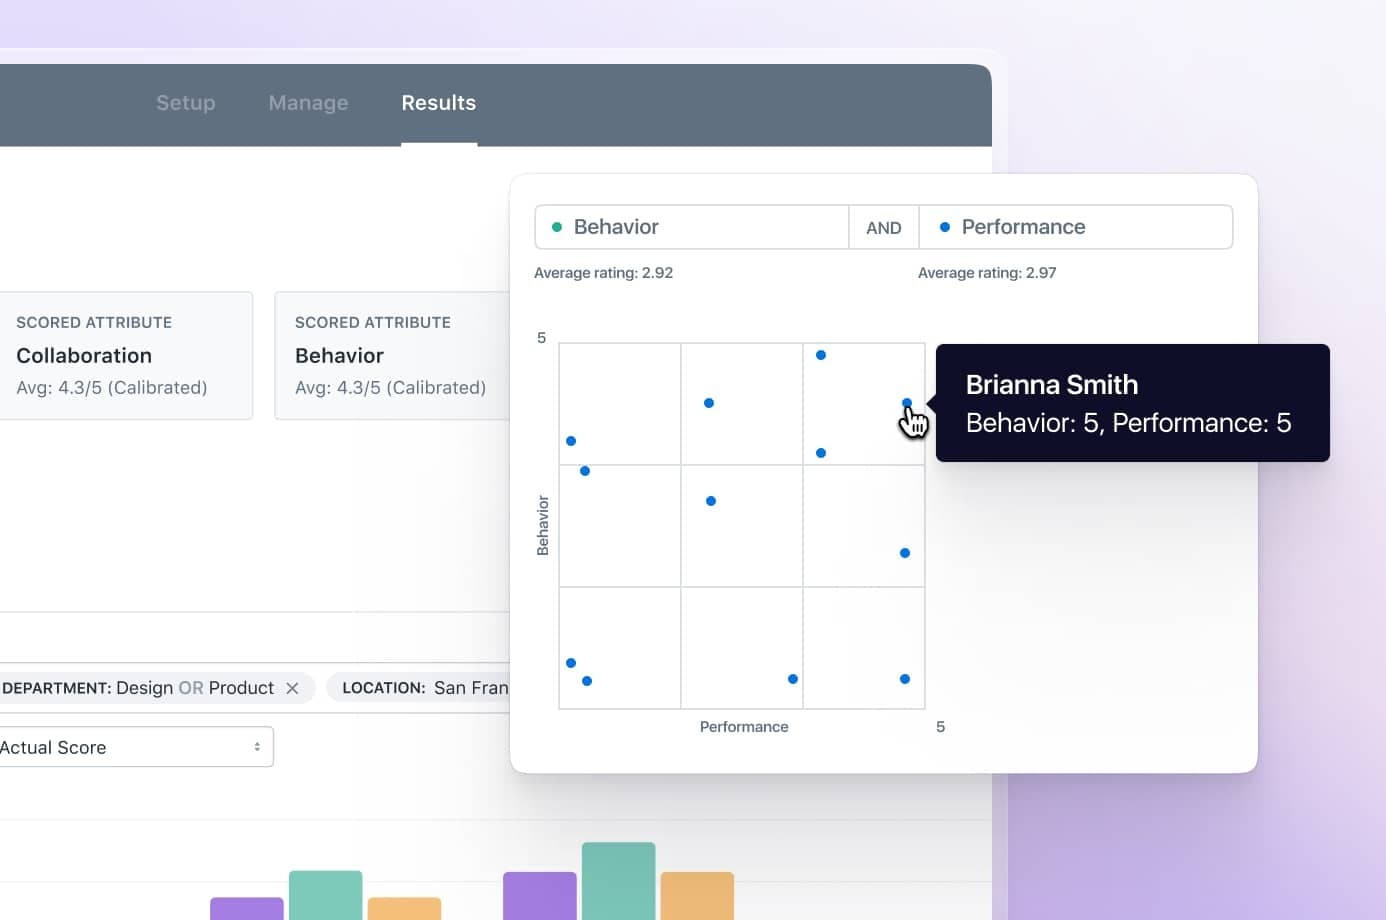
Task: Click the dot in the center grid cell
Action: [x=711, y=501]
